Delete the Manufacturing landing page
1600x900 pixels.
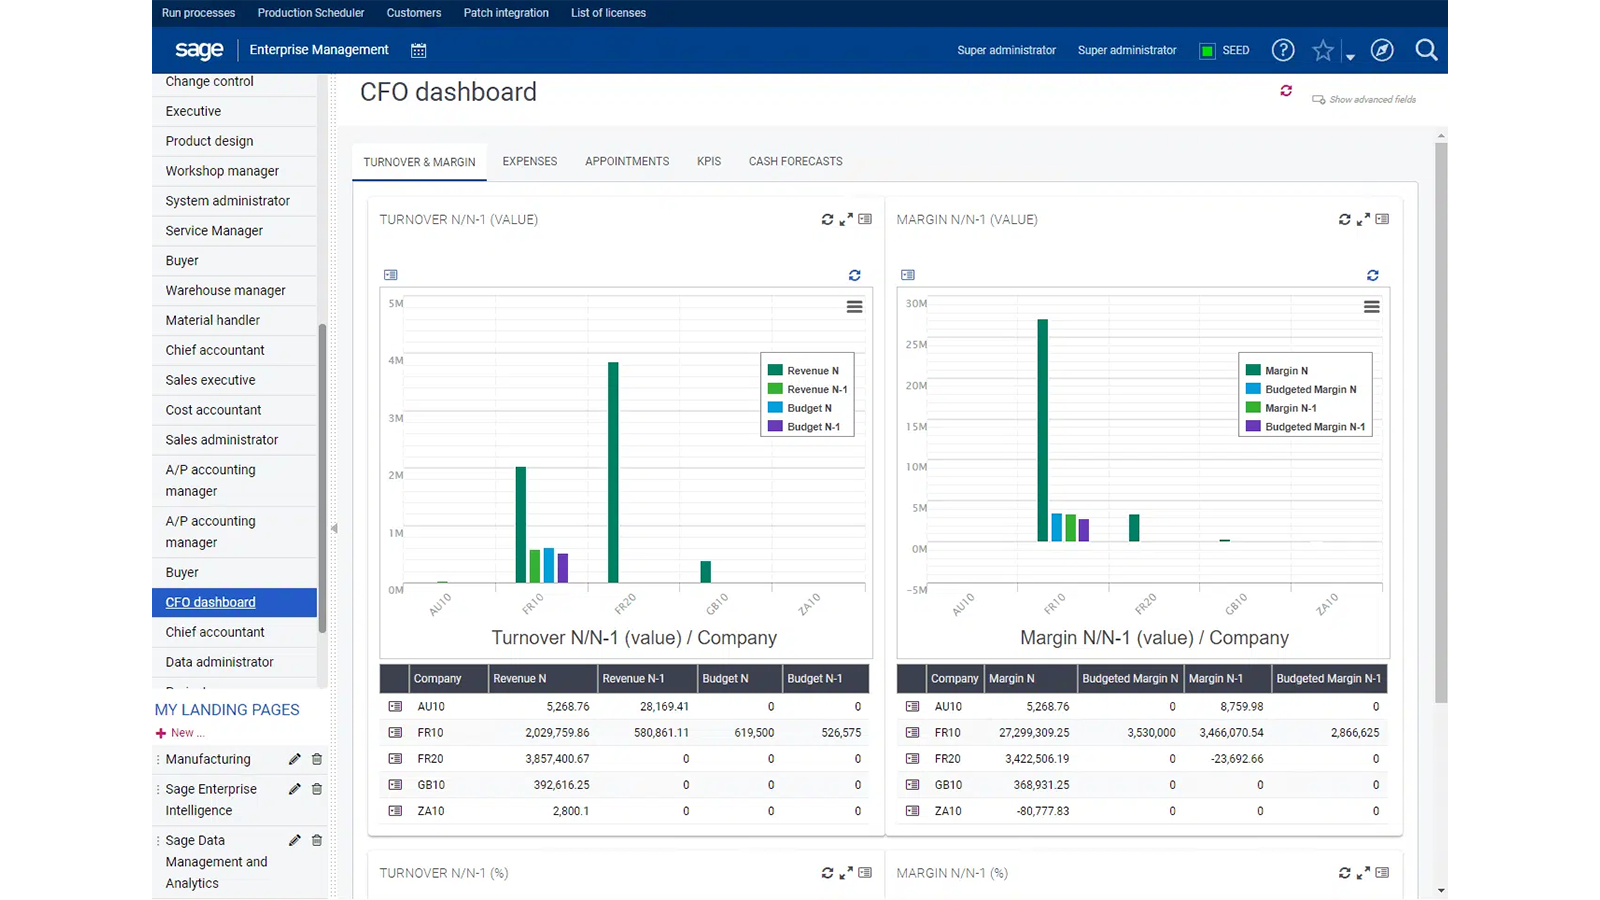(317, 759)
